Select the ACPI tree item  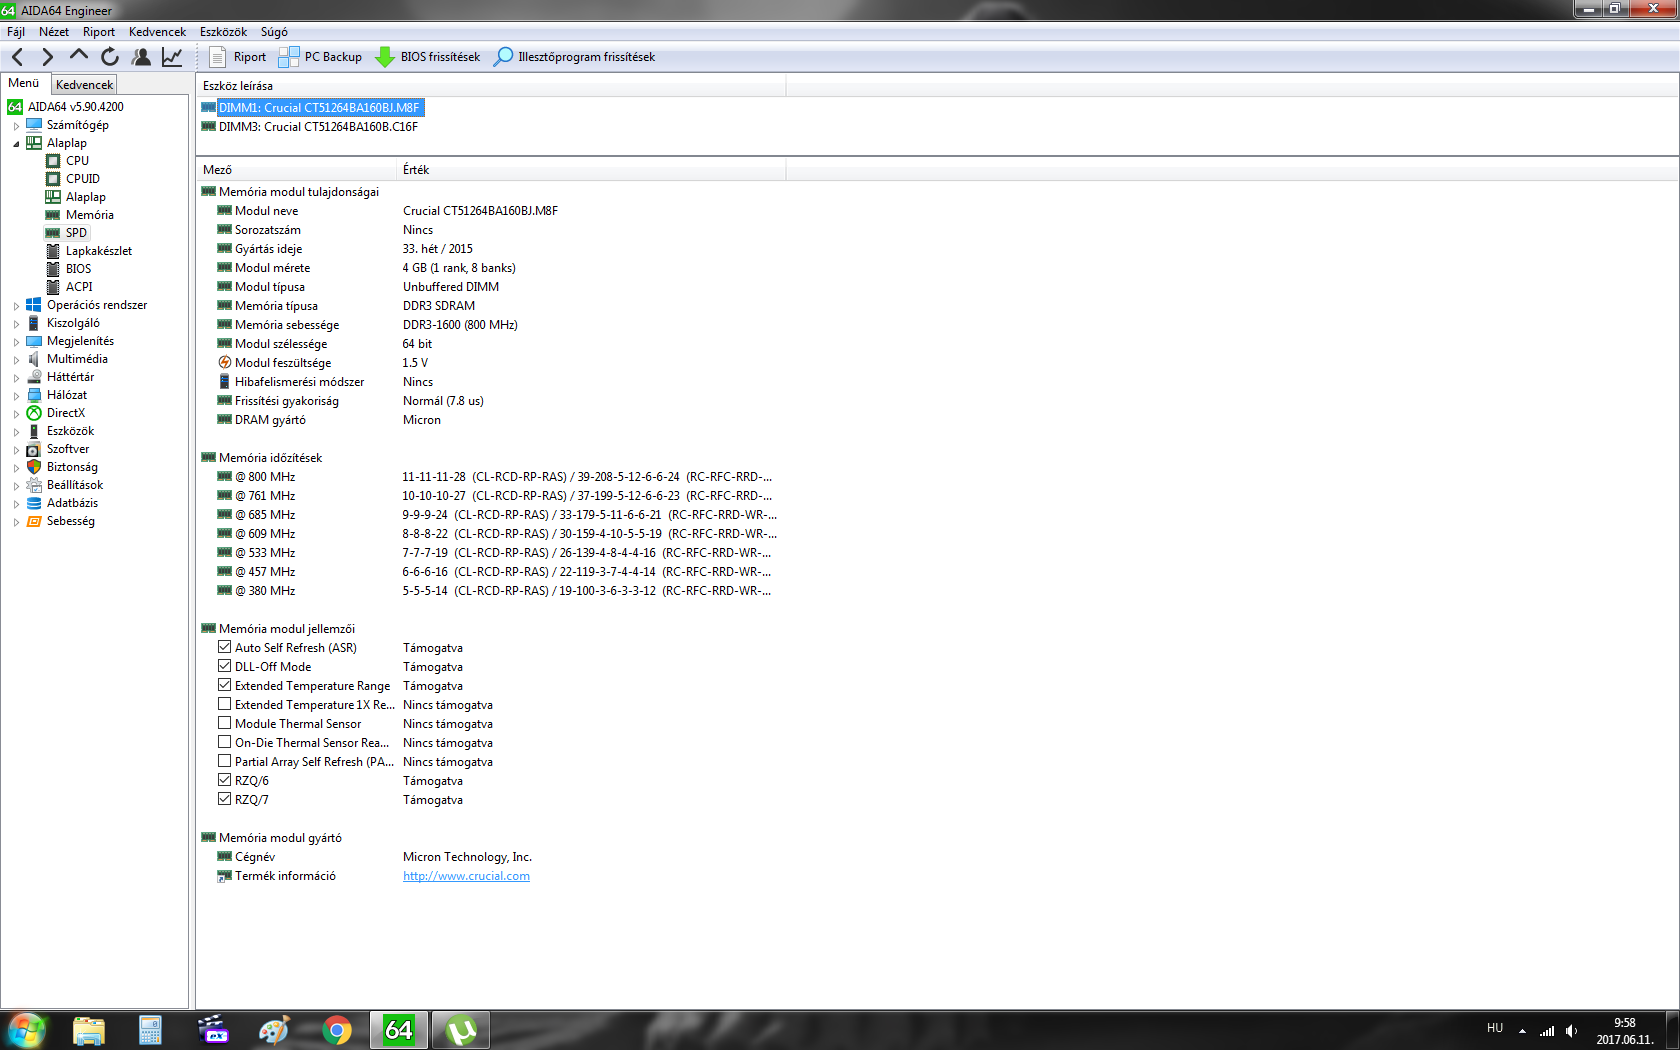[x=79, y=286]
